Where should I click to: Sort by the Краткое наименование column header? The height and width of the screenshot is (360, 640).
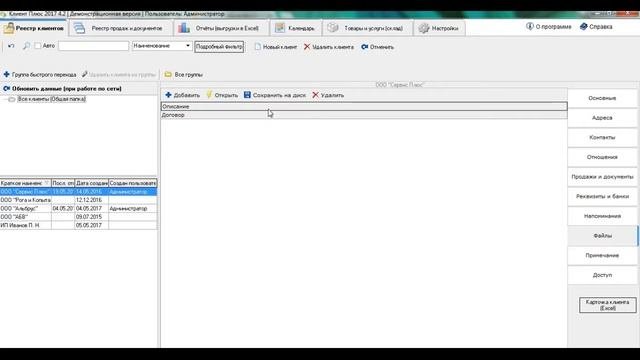[x=25, y=183]
